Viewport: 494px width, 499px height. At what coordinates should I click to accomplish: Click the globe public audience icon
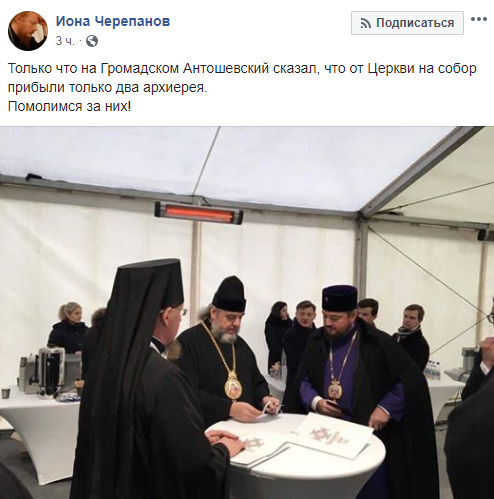[x=92, y=41]
